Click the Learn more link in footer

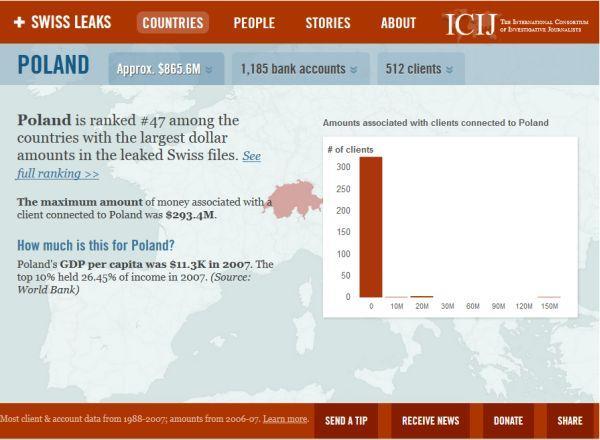click(285, 419)
